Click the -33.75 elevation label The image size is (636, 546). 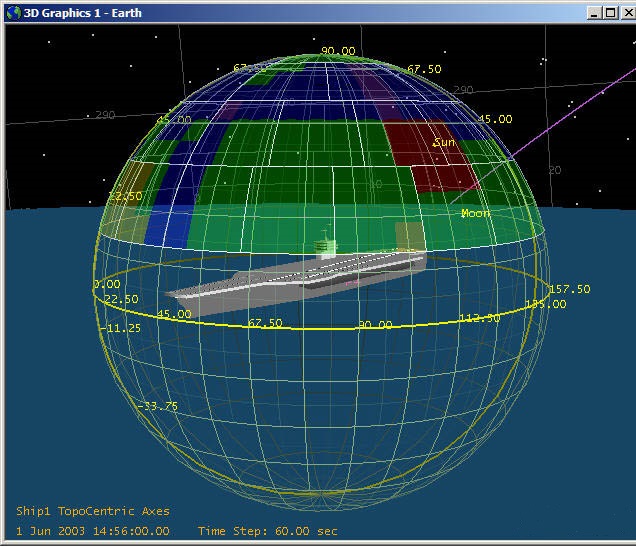click(158, 406)
